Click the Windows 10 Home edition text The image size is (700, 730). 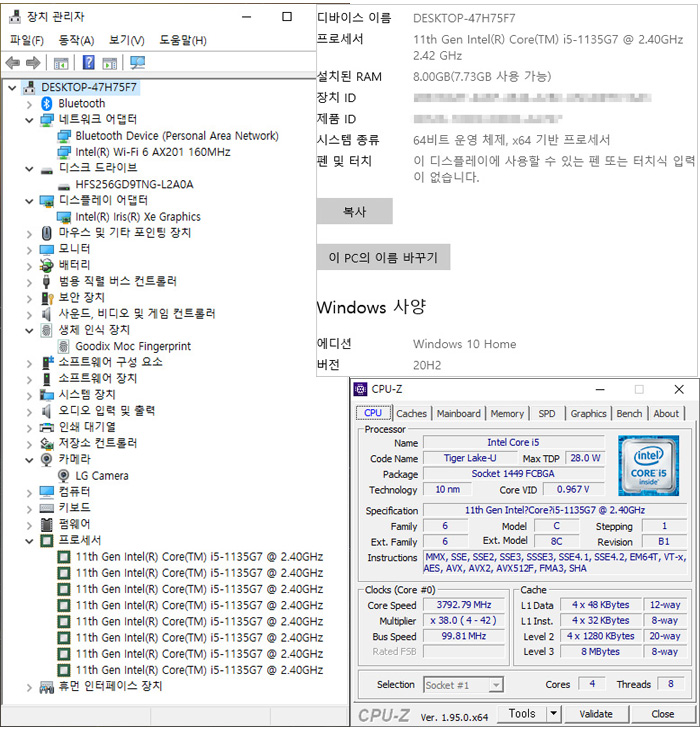tap(464, 344)
